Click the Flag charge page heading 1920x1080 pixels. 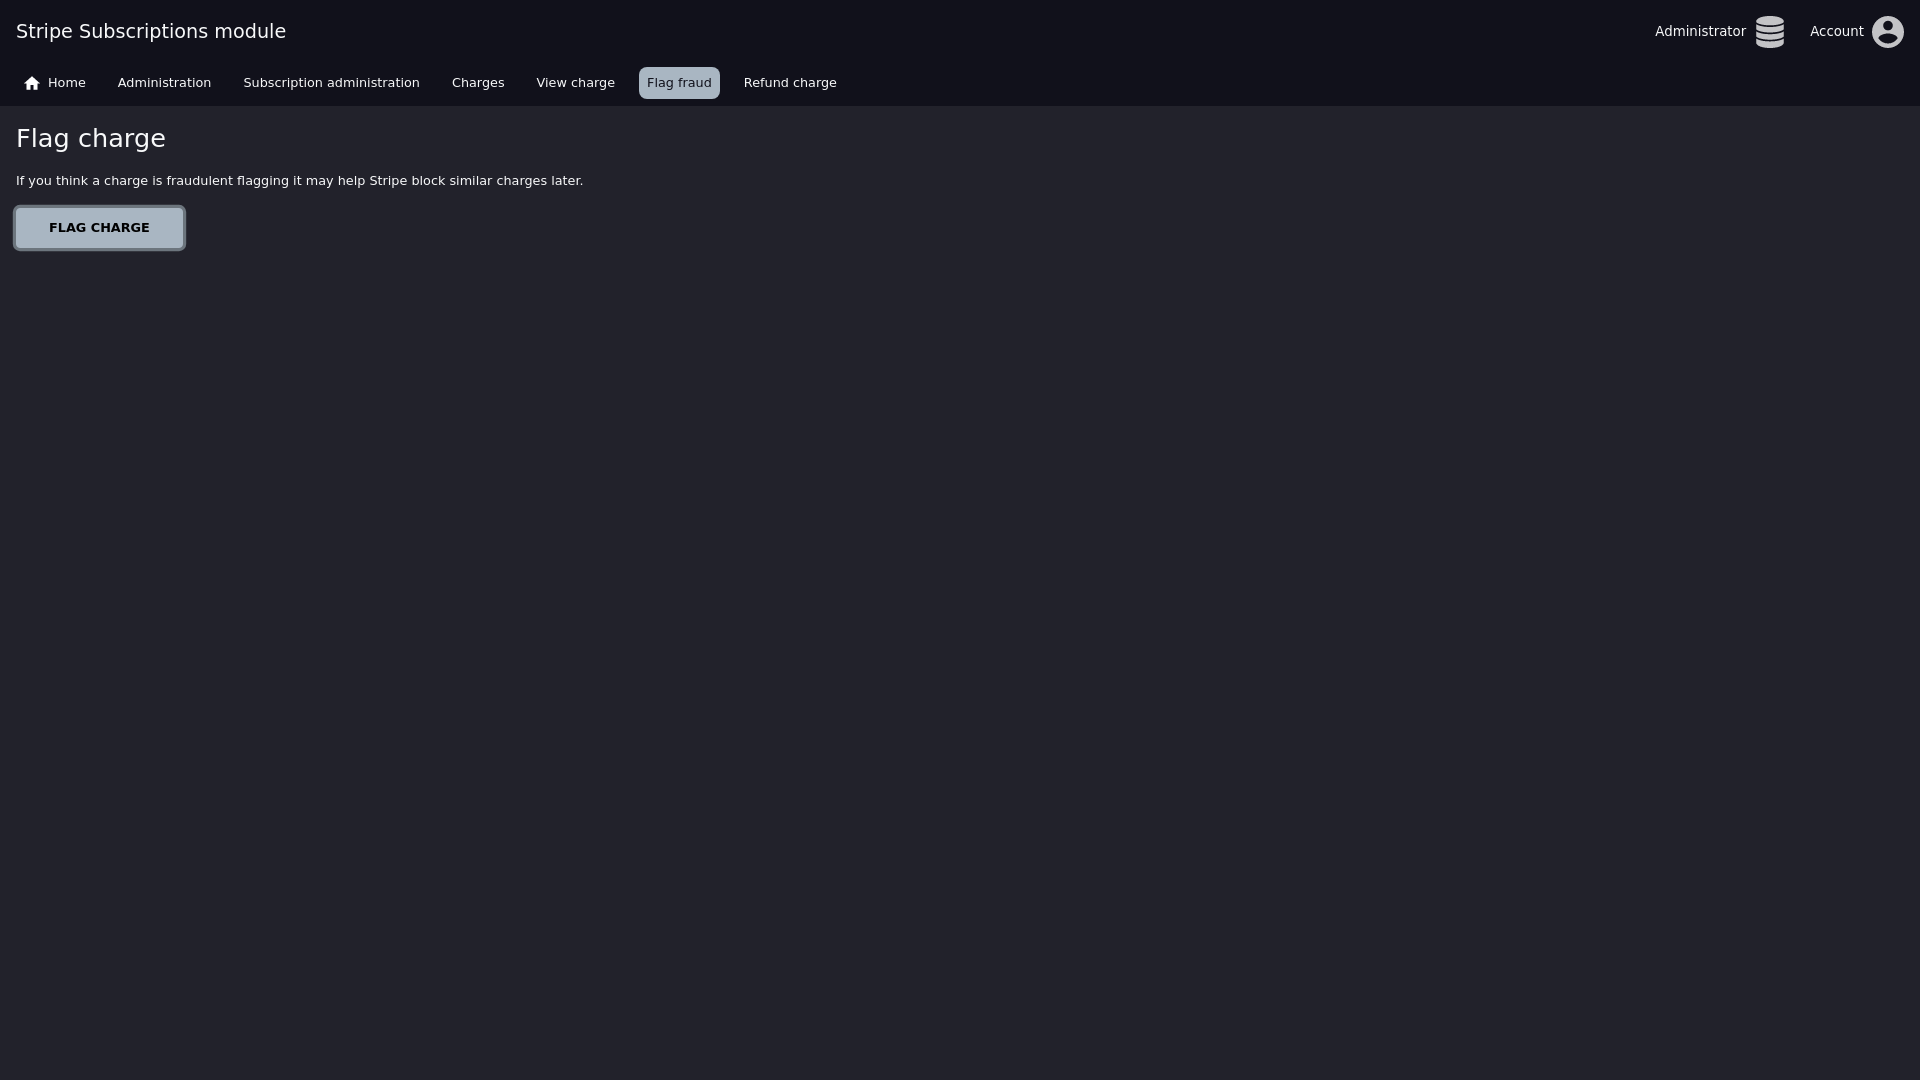coord(91,139)
